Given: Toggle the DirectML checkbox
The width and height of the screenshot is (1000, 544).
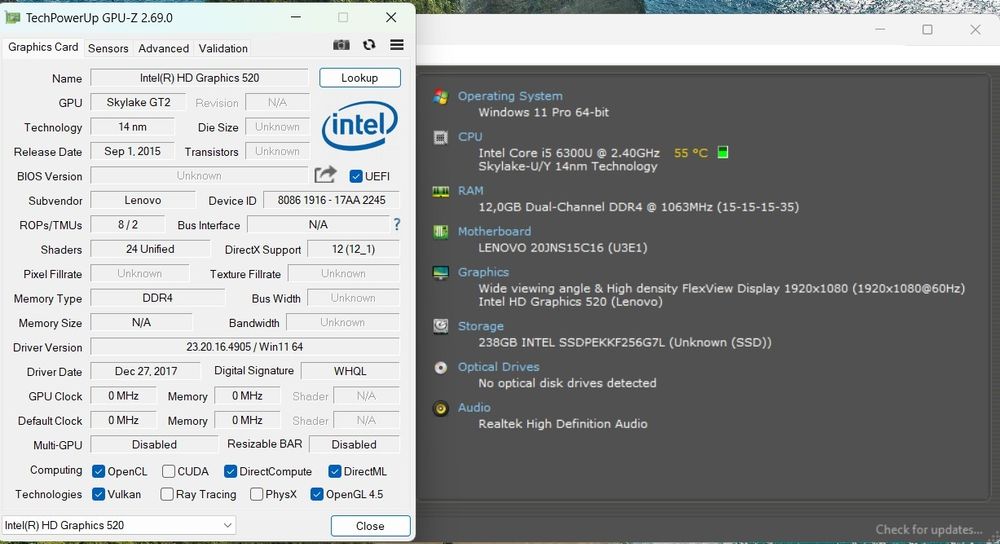Looking at the screenshot, I should pos(335,471).
